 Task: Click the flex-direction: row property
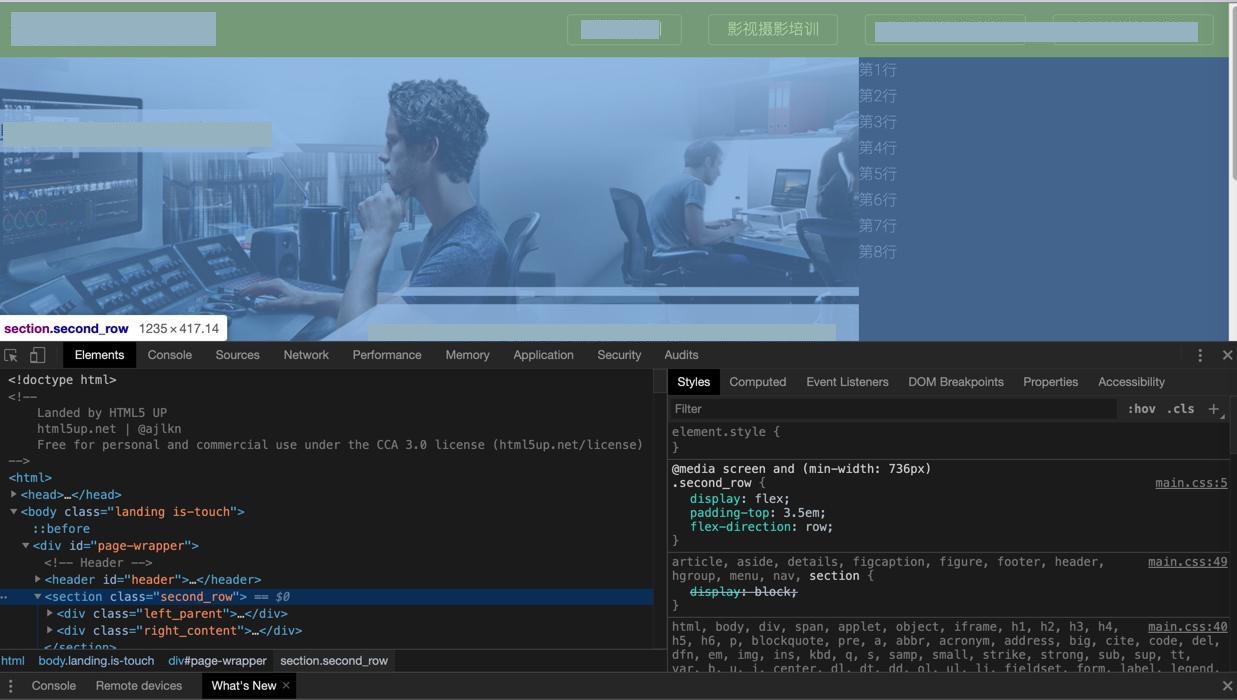[761, 527]
